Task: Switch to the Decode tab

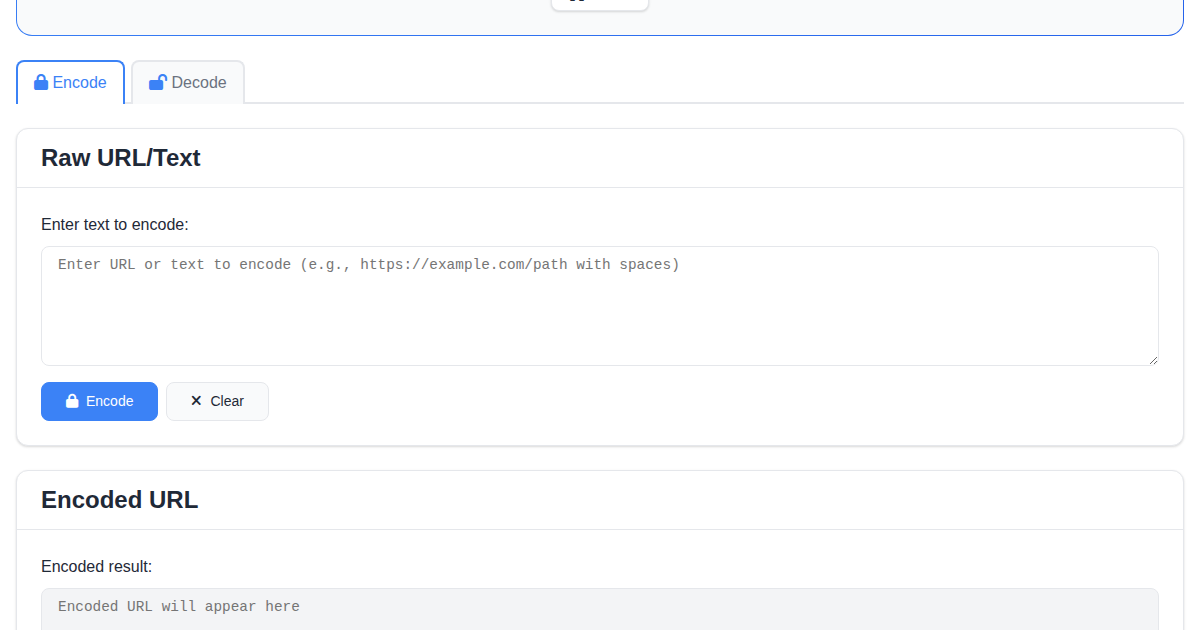Action: point(188,83)
